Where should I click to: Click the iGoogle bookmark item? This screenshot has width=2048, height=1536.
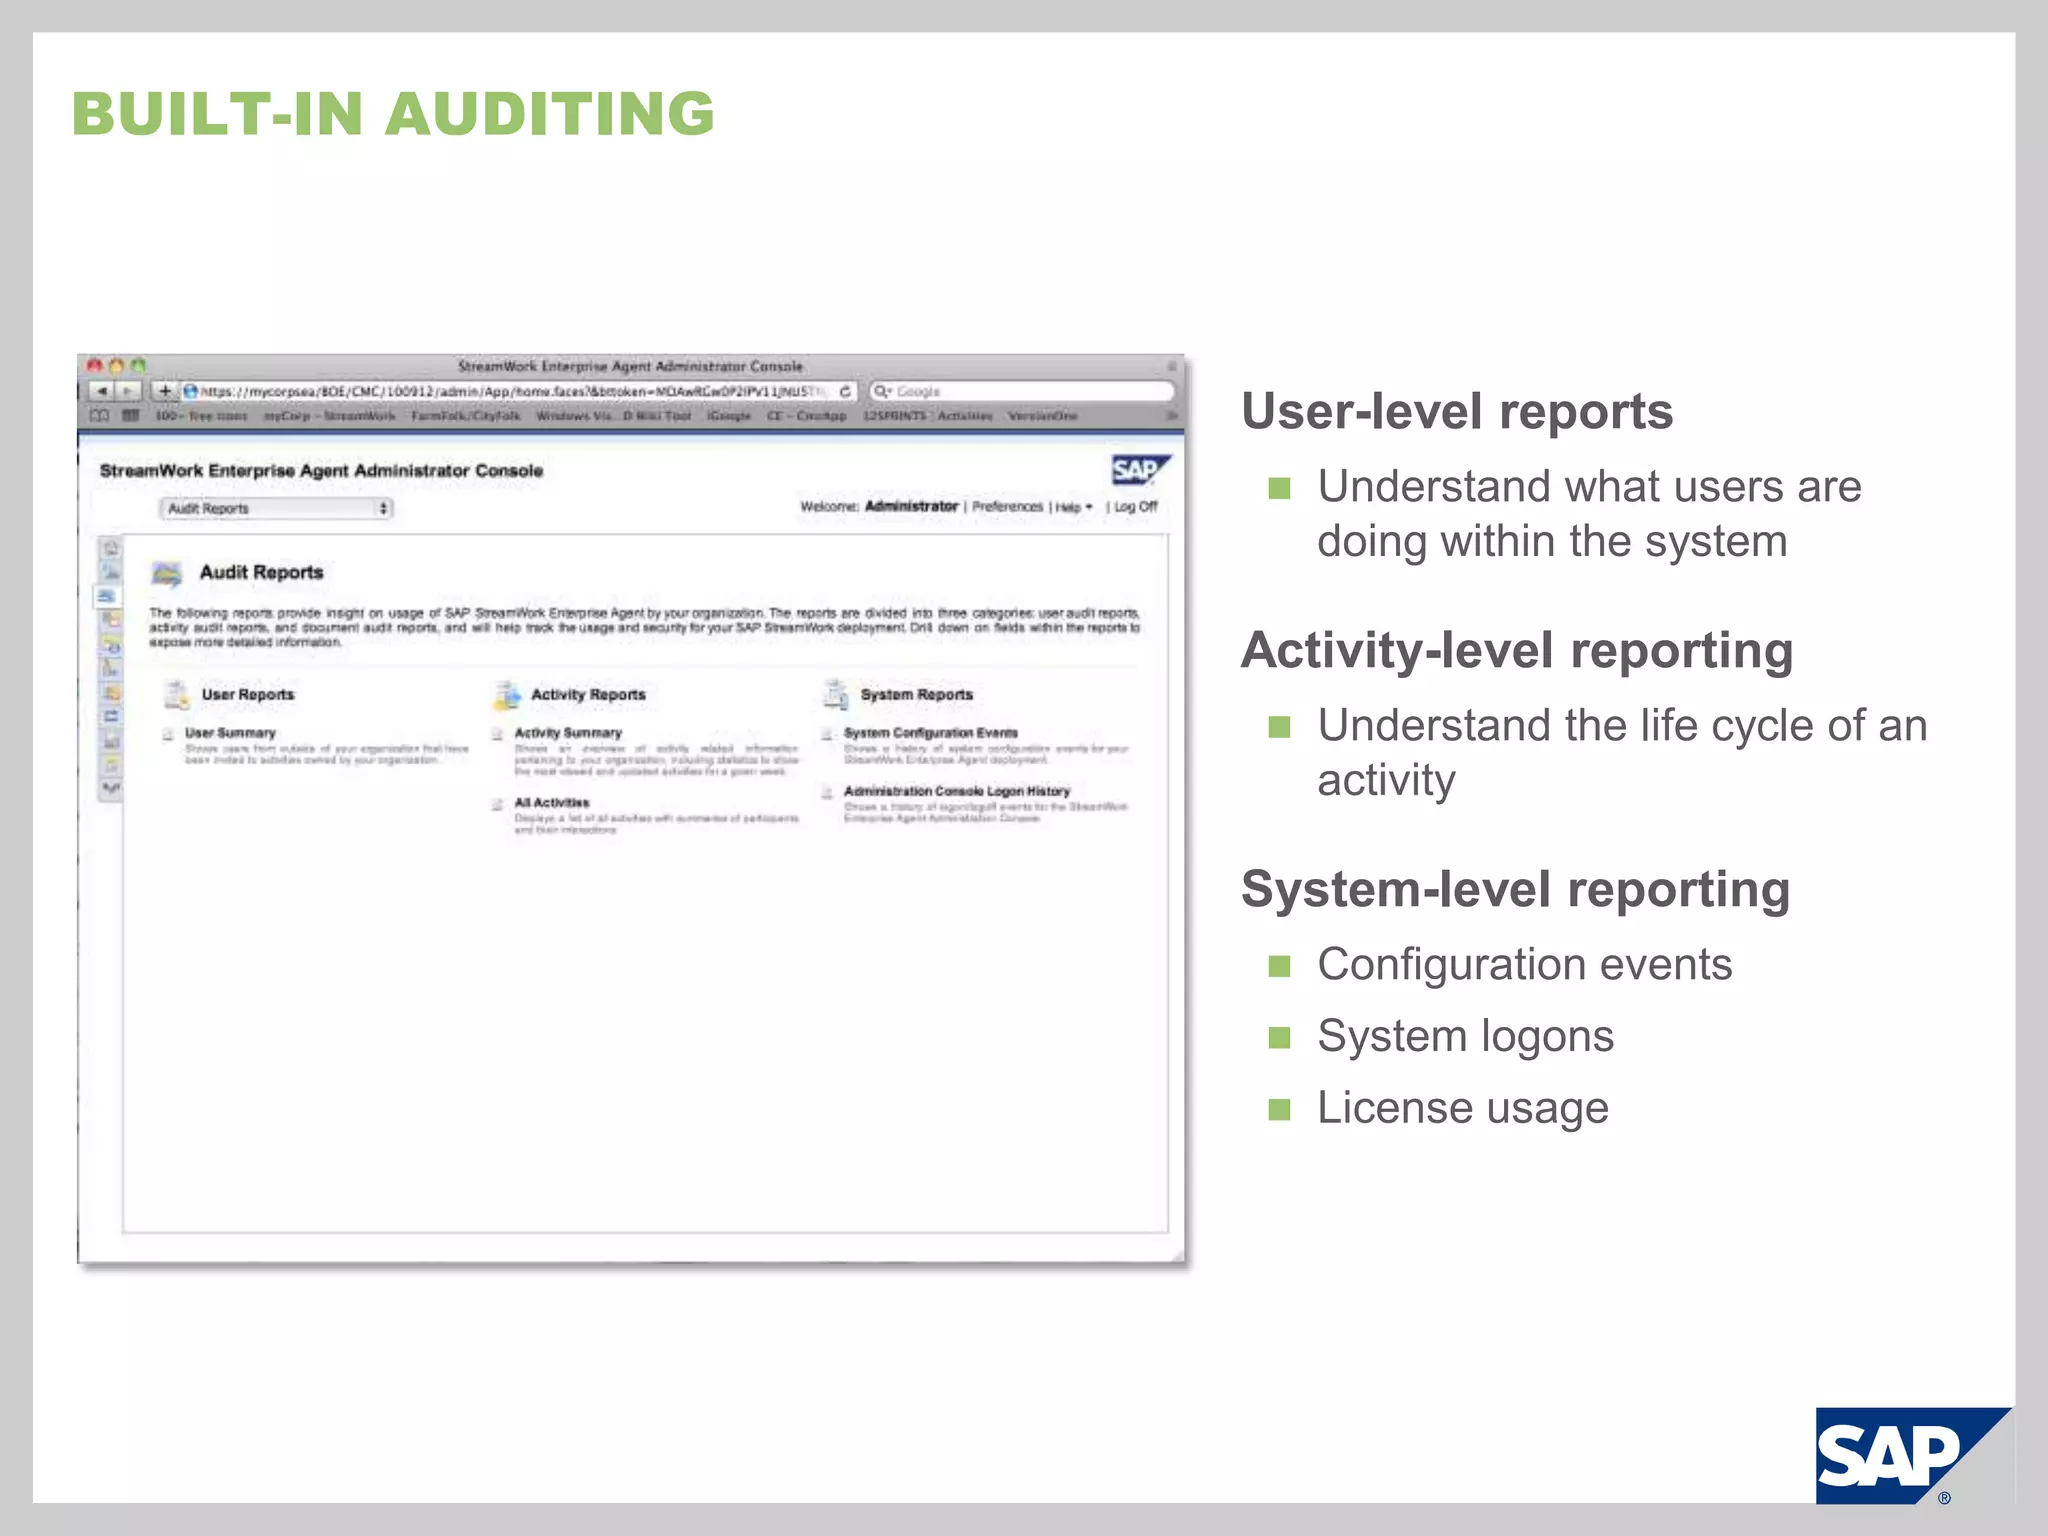728,416
